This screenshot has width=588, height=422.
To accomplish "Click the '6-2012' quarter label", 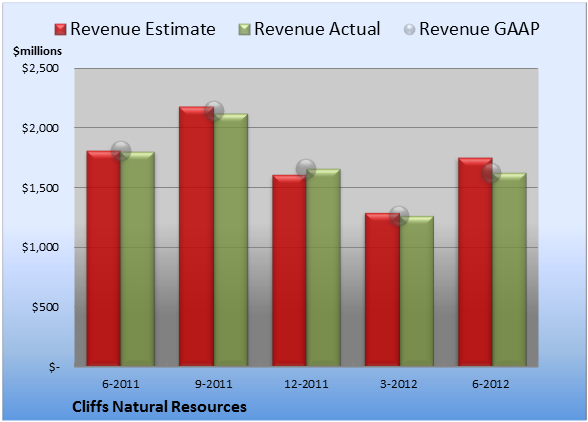I will click(491, 384).
